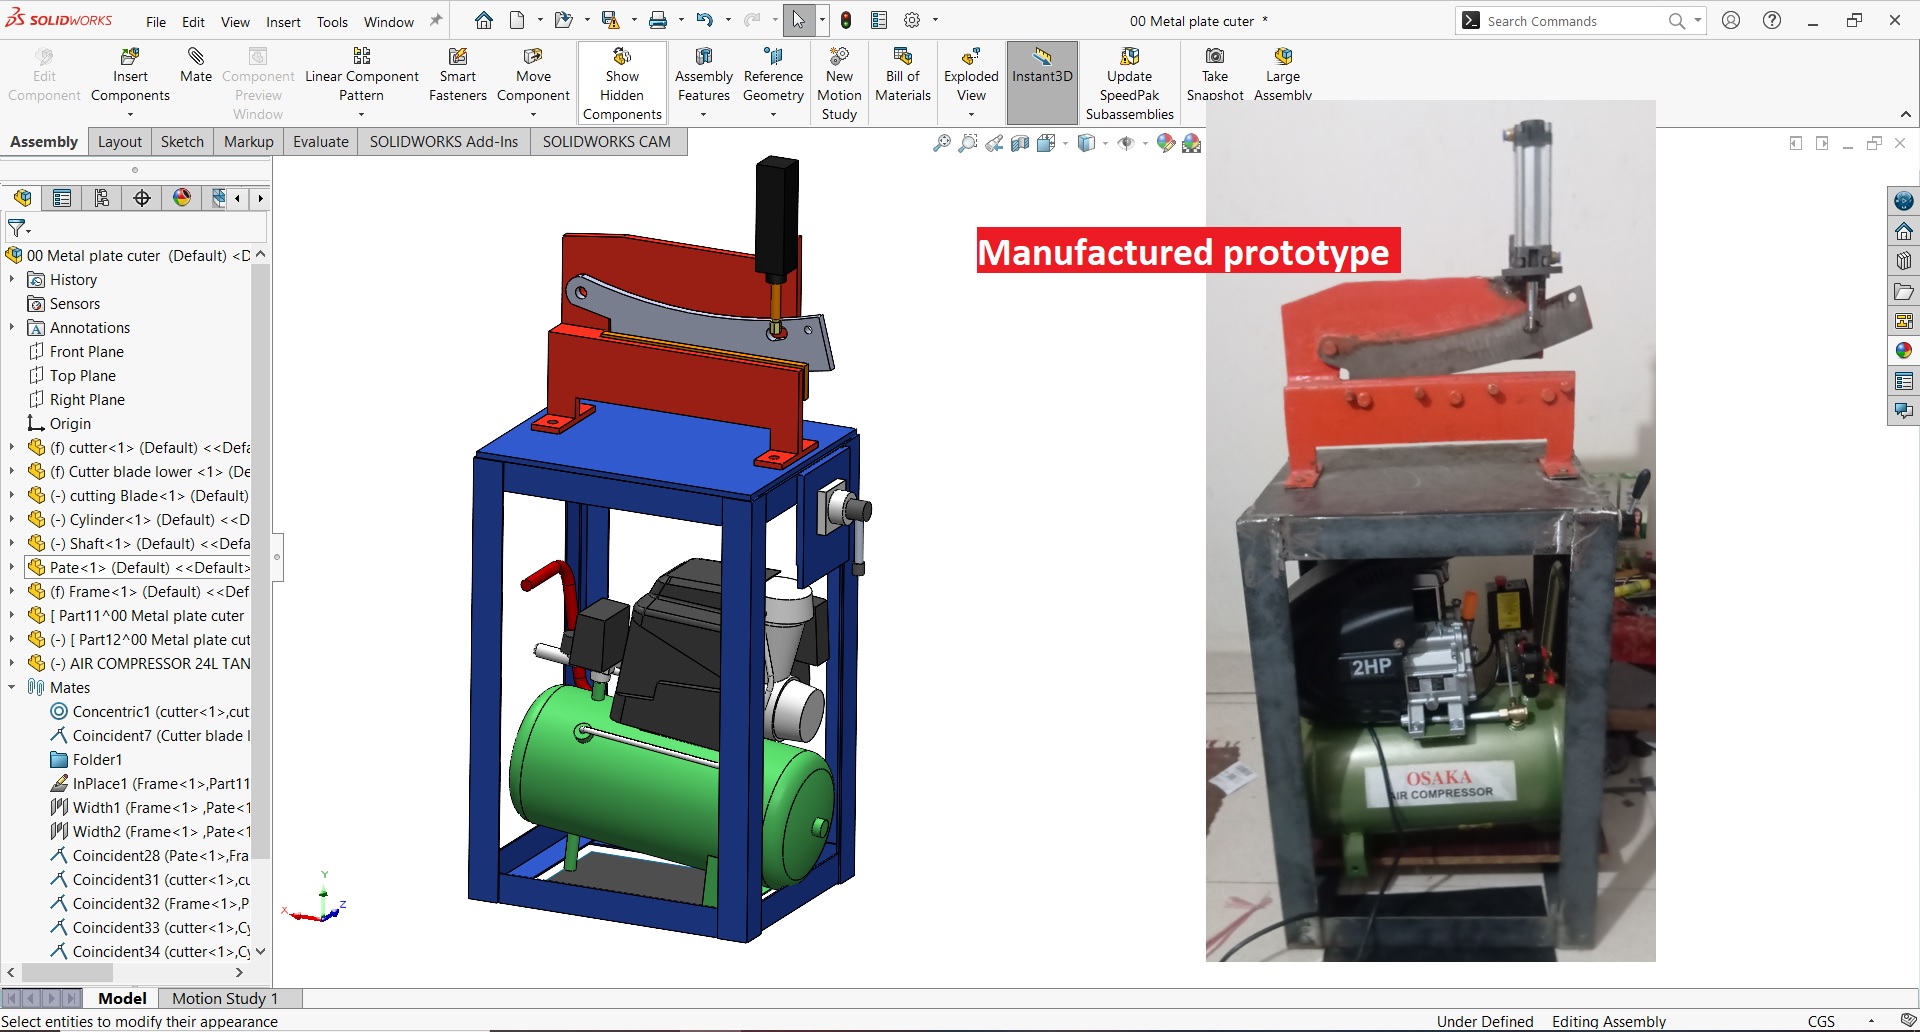This screenshot has width=1920, height=1032.
Task: Start a New Motion Study
Action: click(x=839, y=85)
